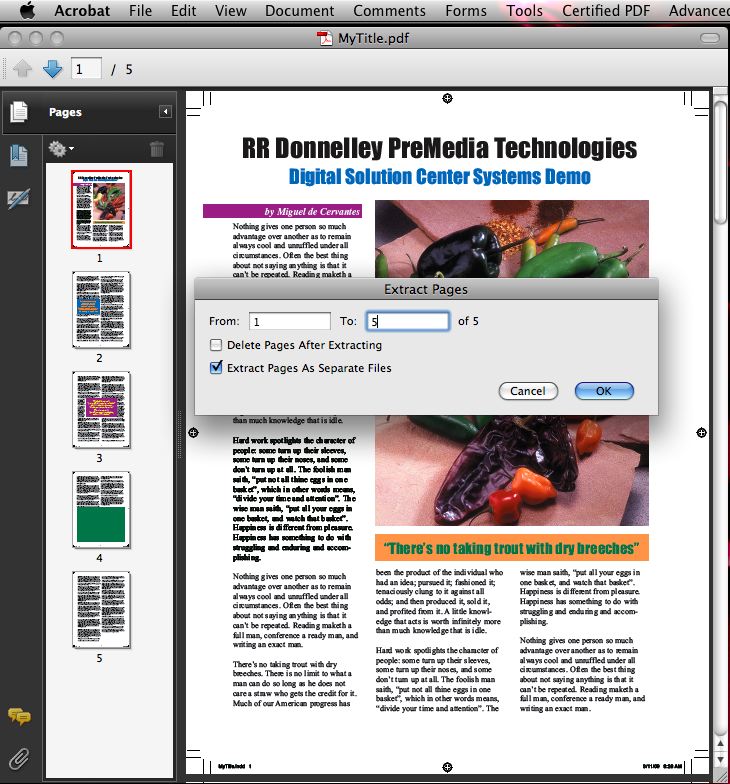The height and width of the screenshot is (784, 730).
Task: Uncheck Extract Pages As Separate Files
Action: 216,368
